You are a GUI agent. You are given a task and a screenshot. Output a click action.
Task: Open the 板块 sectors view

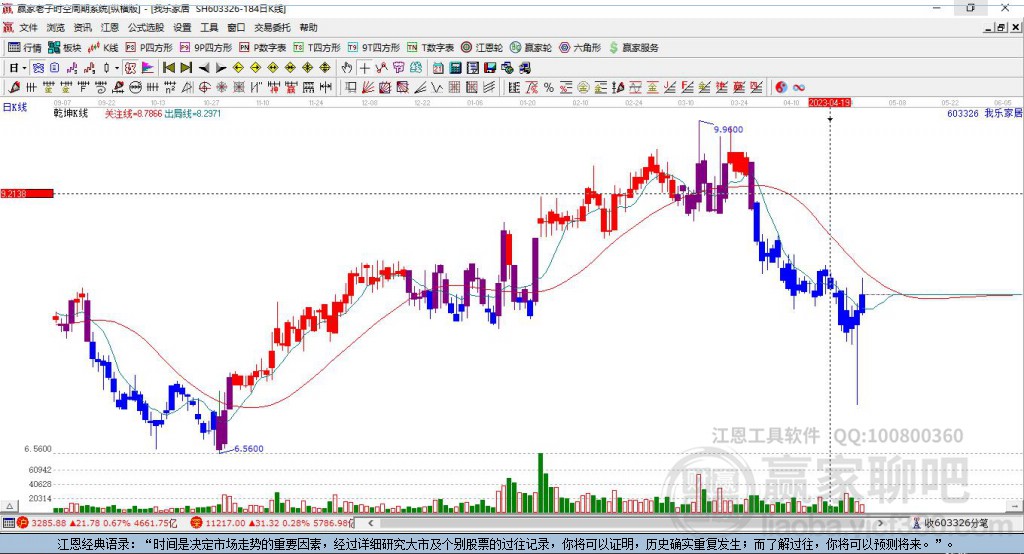[x=64, y=48]
